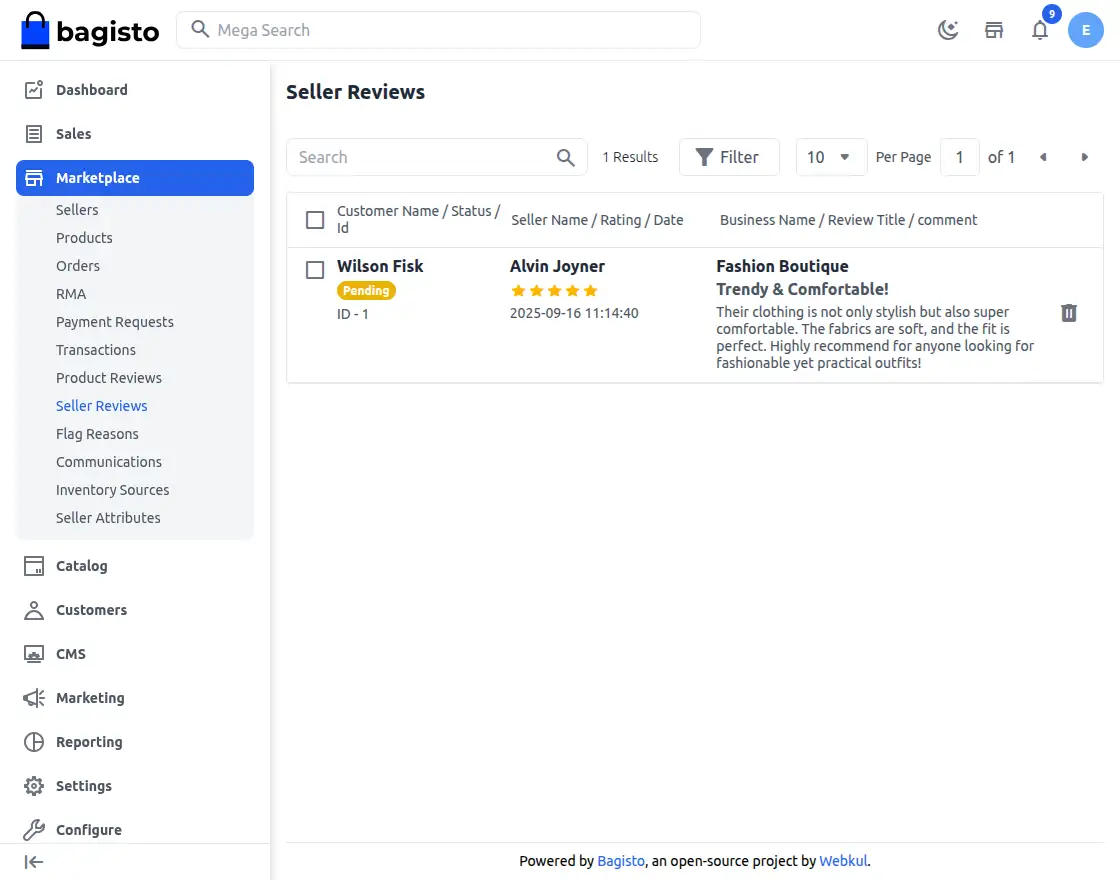1120x880 pixels.
Task: Open the per-page dropdown showing 10
Action: coord(831,157)
